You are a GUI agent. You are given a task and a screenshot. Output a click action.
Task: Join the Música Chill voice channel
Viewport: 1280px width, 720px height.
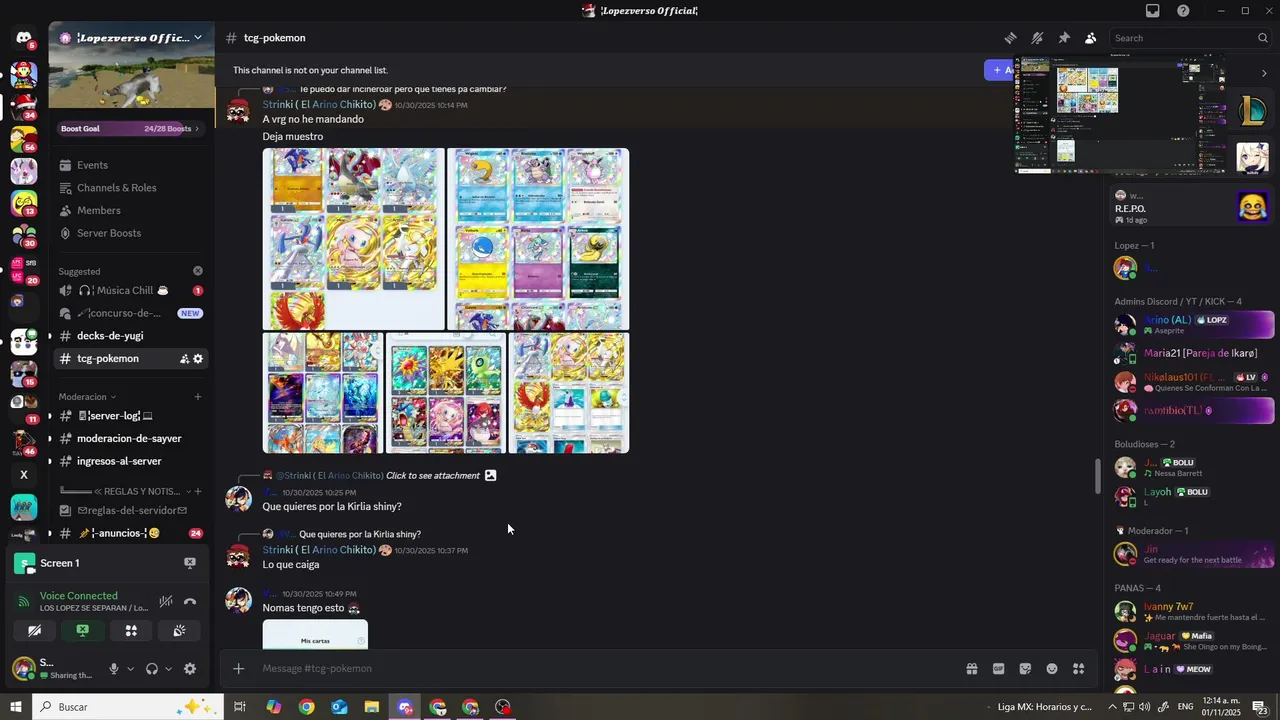[131, 290]
